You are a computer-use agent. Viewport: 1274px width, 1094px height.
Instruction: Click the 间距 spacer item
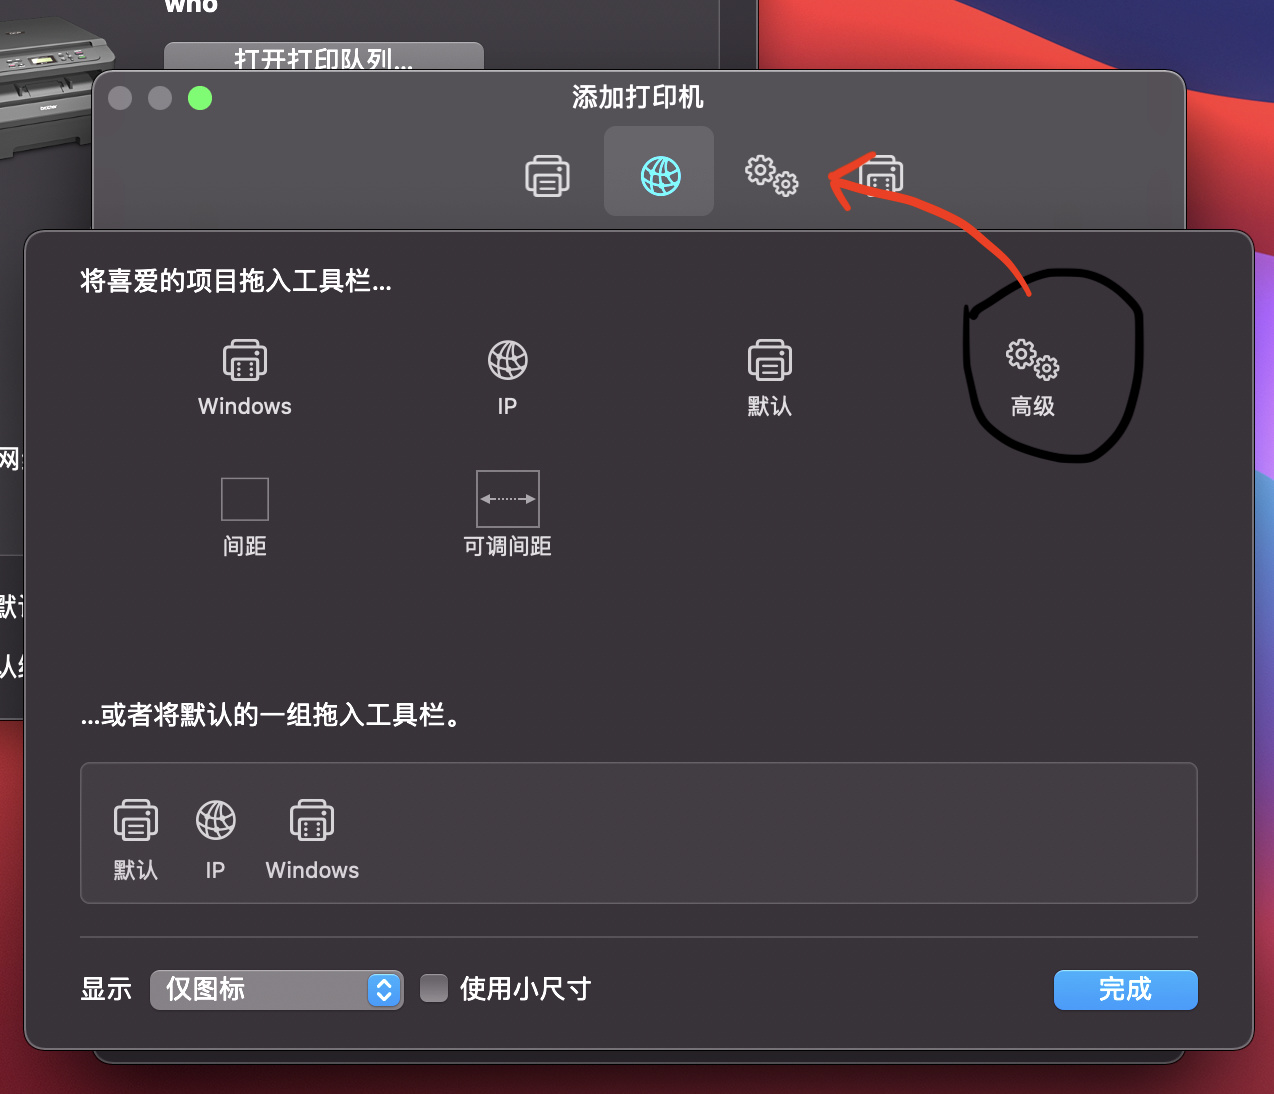(244, 499)
